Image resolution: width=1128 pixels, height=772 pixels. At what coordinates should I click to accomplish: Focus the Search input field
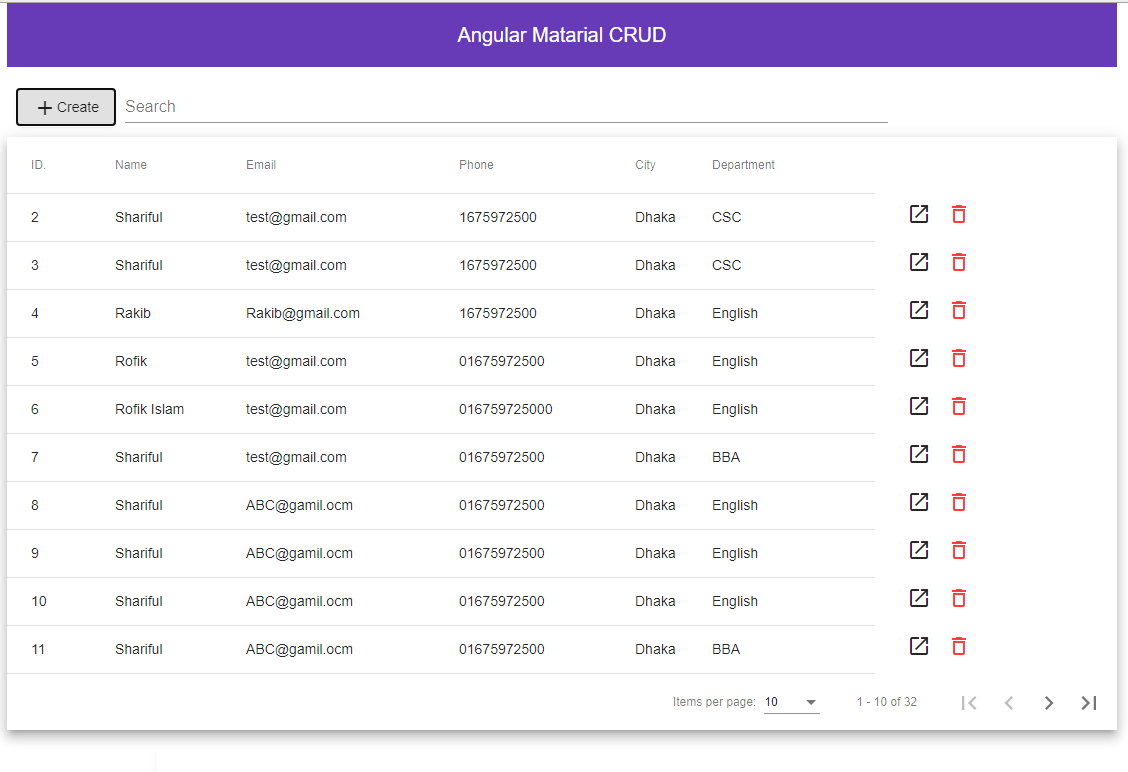tap(505, 107)
